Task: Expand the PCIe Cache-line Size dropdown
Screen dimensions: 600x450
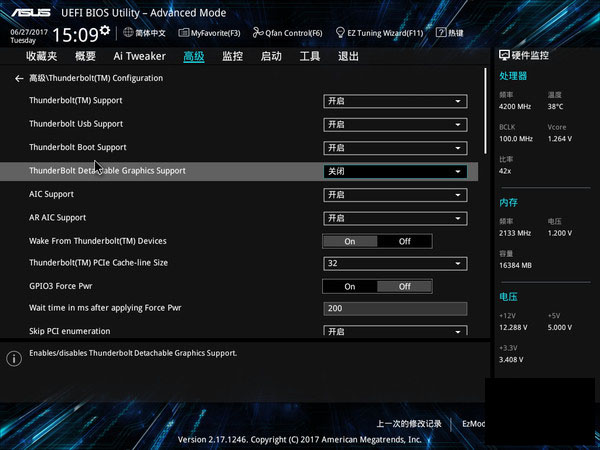Action: pos(395,263)
